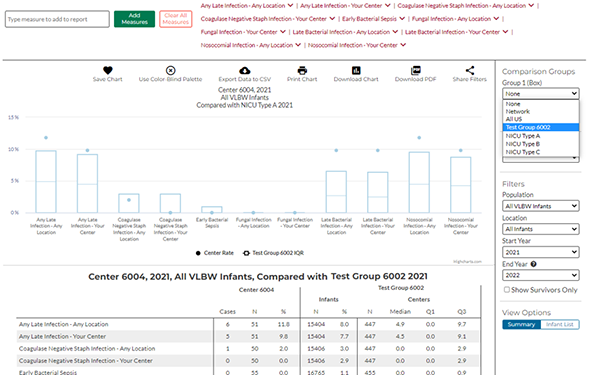Screen dimensions: 600x375
Task: Select NICU Type B option
Action: tap(540, 144)
